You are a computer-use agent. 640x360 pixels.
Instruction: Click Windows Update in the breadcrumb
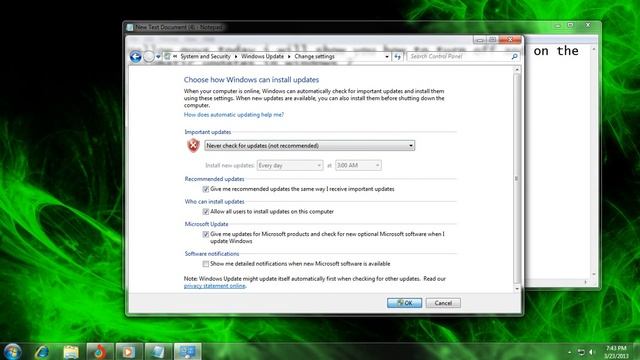point(262,56)
